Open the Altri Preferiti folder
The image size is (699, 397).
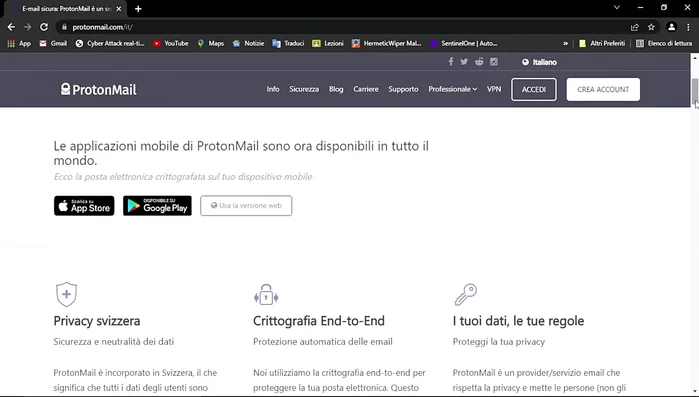tap(602, 43)
